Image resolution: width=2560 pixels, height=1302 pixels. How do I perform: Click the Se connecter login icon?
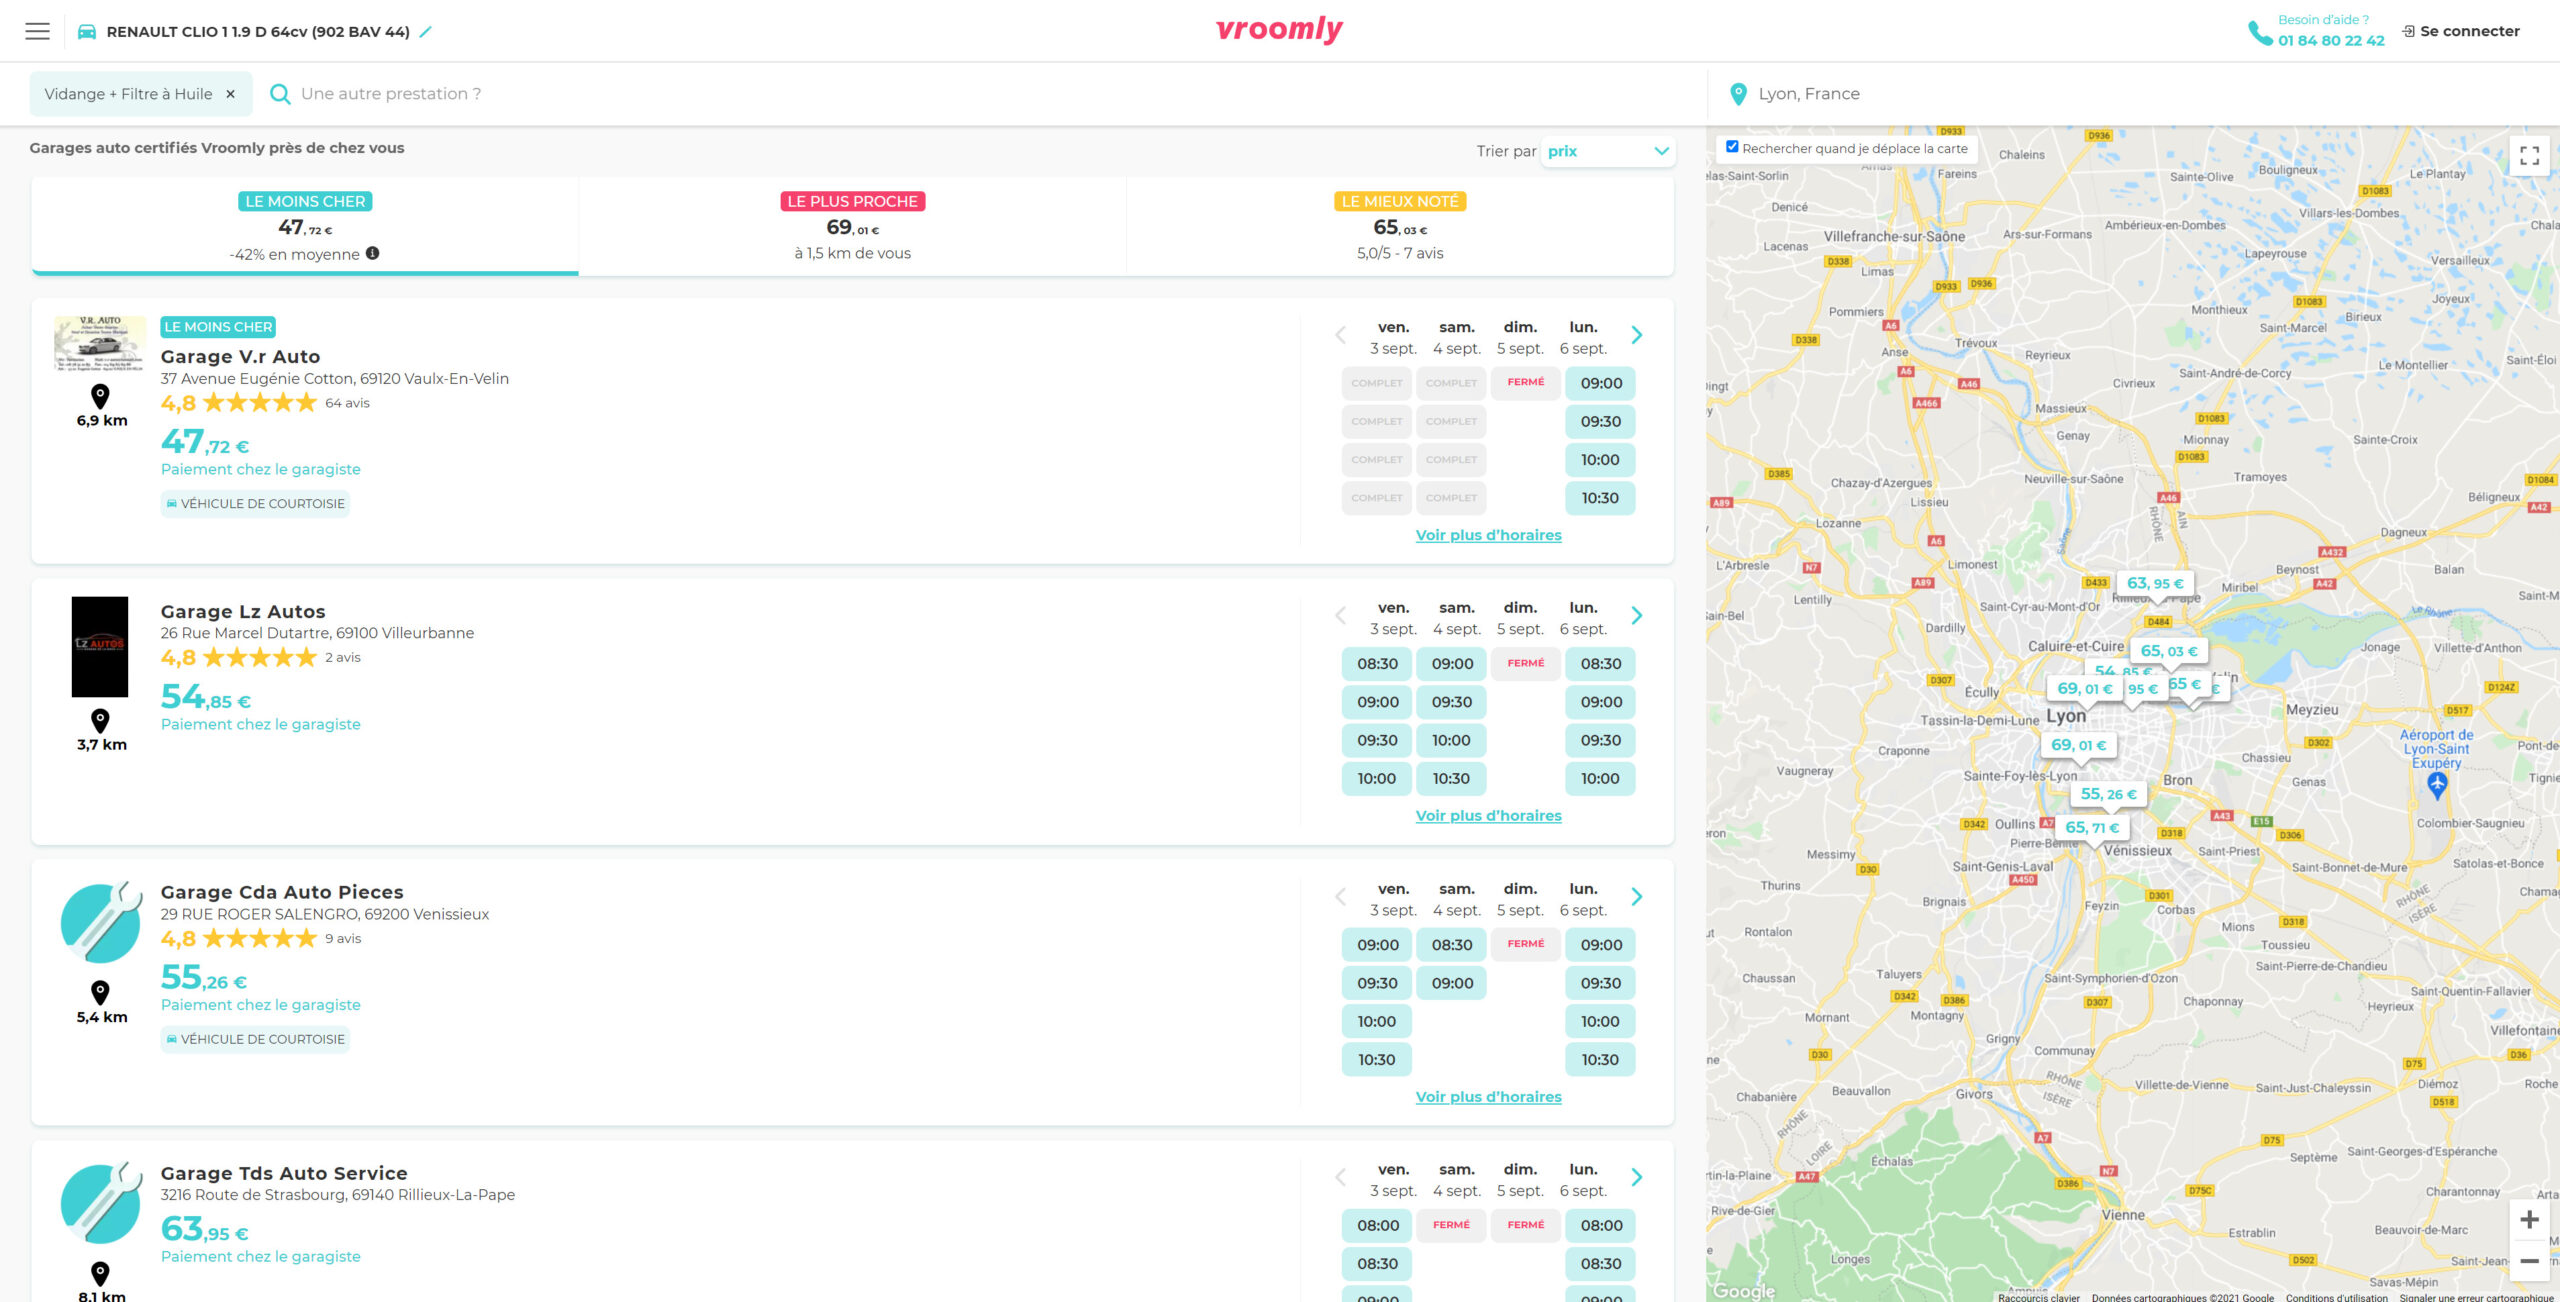point(2409,31)
